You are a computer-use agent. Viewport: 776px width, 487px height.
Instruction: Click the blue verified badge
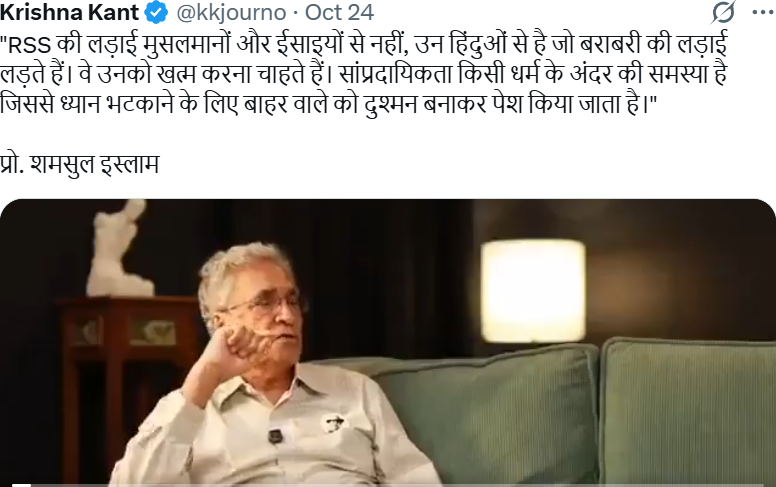[156, 13]
